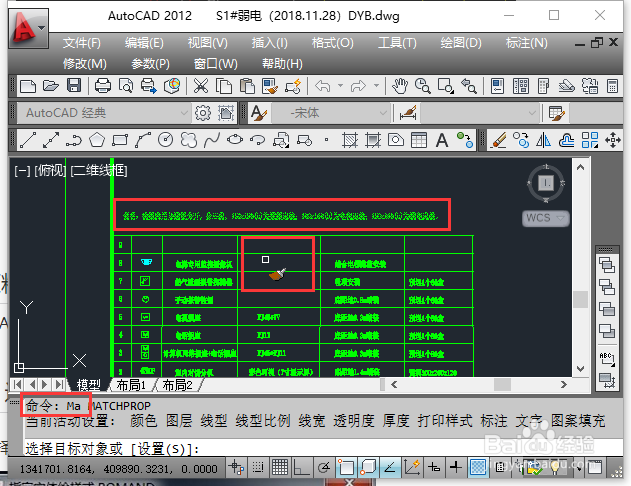The height and width of the screenshot is (486, 631).
Task: Click the Paste clipboard icon
Action: click(x=247, y=86)
